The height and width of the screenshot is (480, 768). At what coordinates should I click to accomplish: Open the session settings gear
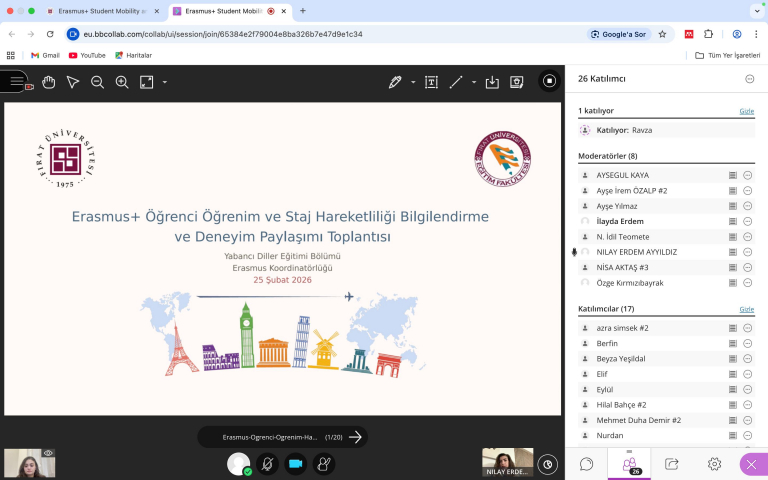pyautogui.click(x=714, y=464)
